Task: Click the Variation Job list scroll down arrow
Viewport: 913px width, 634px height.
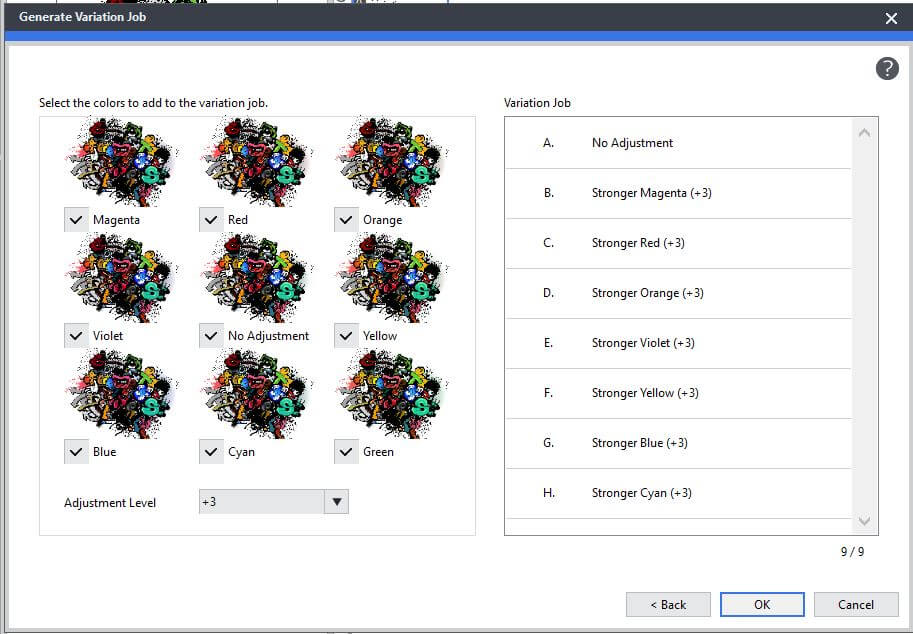Action: click(x=864, y=520)
